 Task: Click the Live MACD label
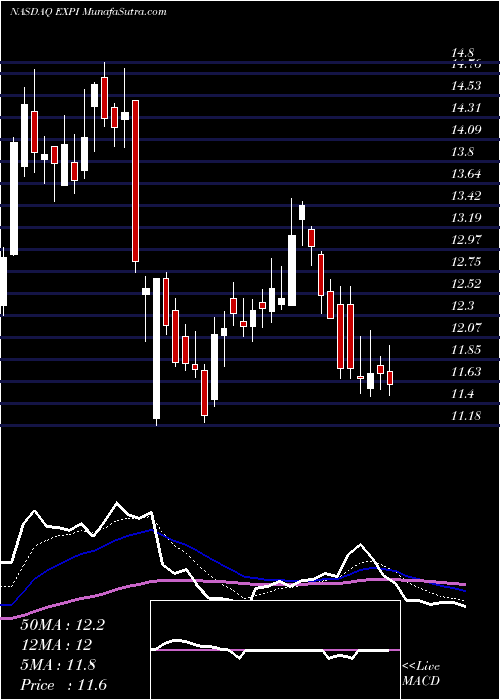point(421,674)
